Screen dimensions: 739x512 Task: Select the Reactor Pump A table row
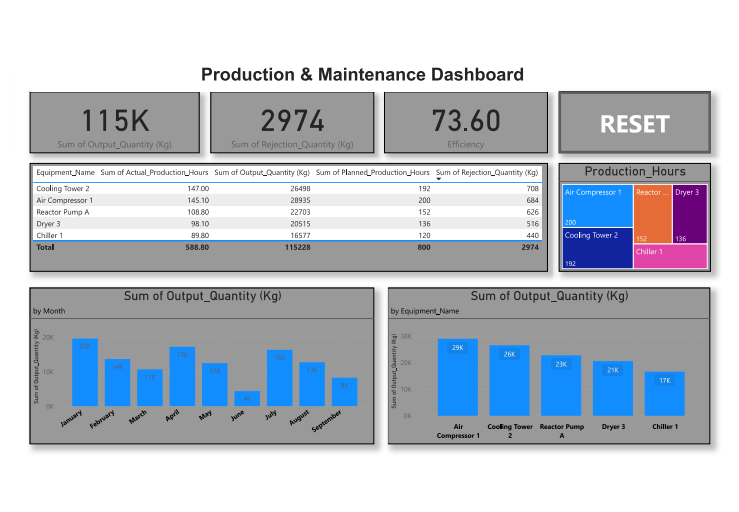click(287, 212)
